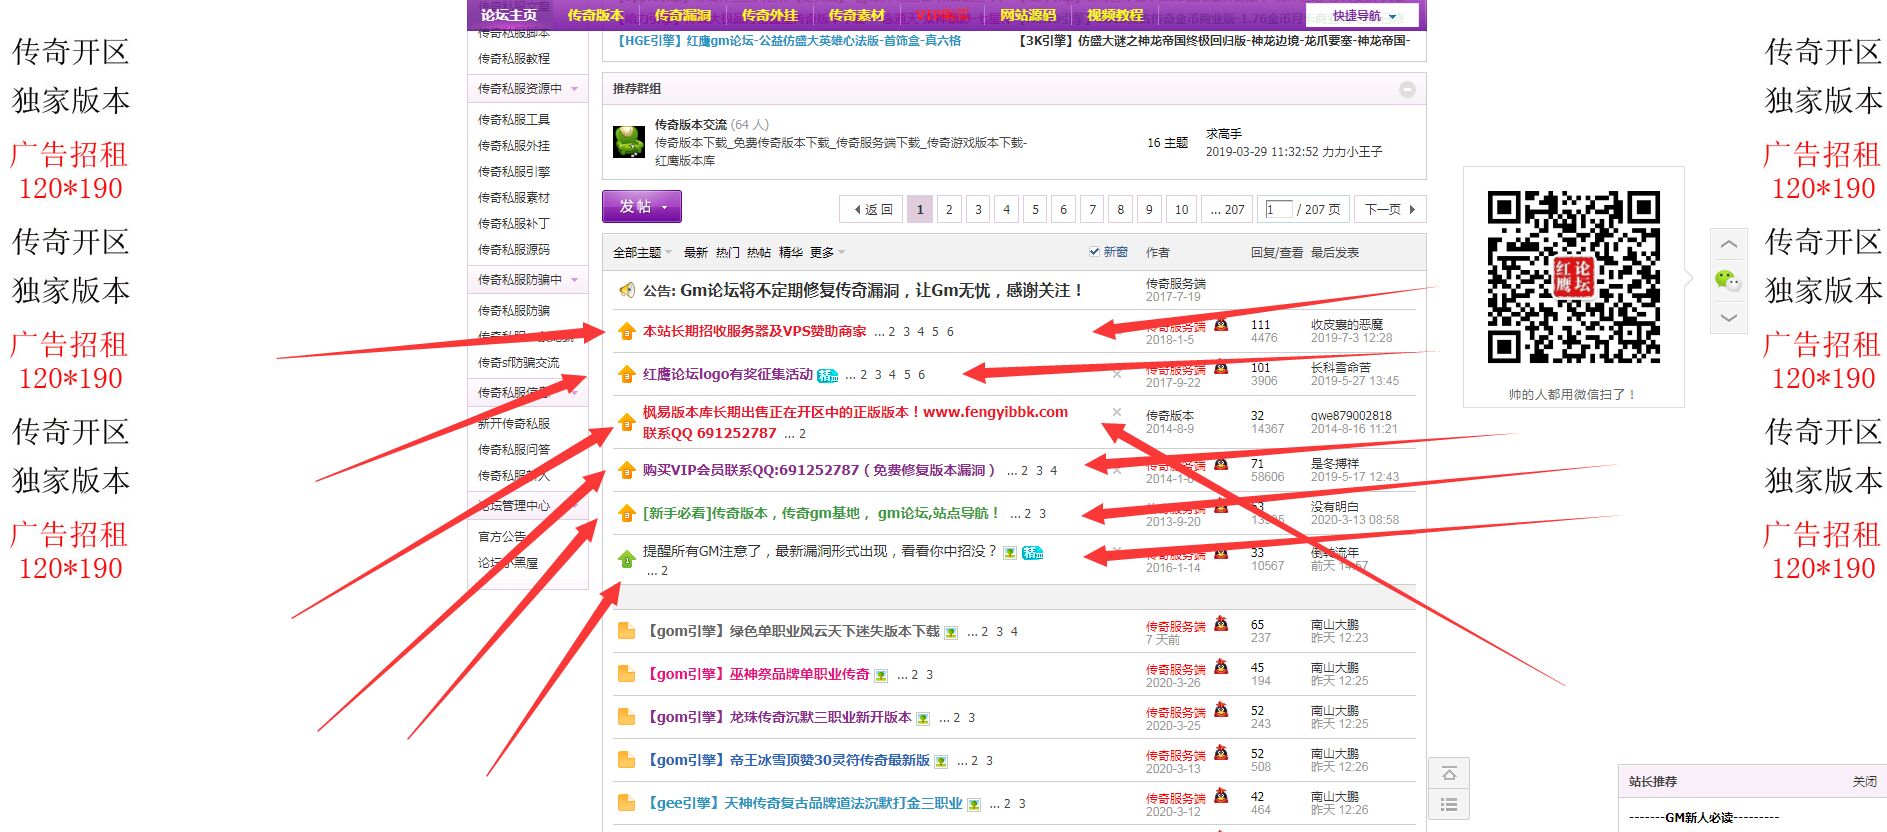Screen dimensions: 1887x832
Task: Click the WeChat icon beside the QR code
Action: [1727, 281]
